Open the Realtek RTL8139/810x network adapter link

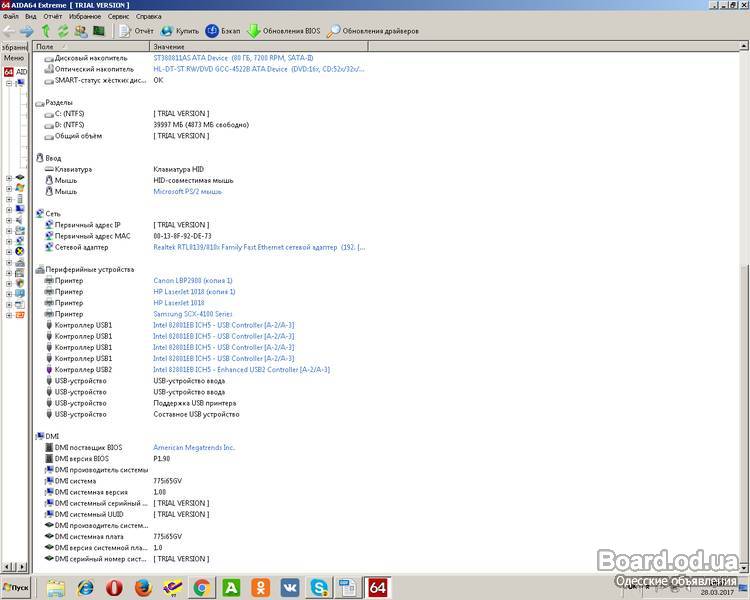pos(259,247)
